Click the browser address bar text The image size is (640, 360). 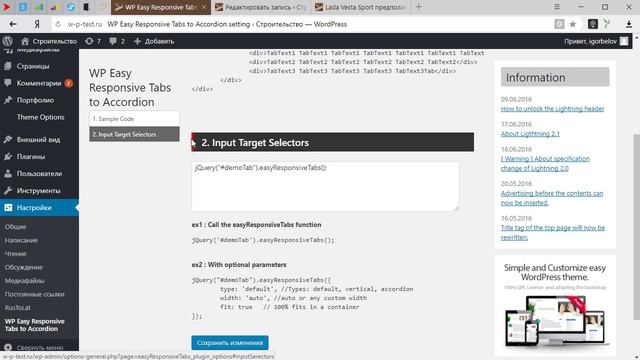pyautogui.click(x=227, y=24)
